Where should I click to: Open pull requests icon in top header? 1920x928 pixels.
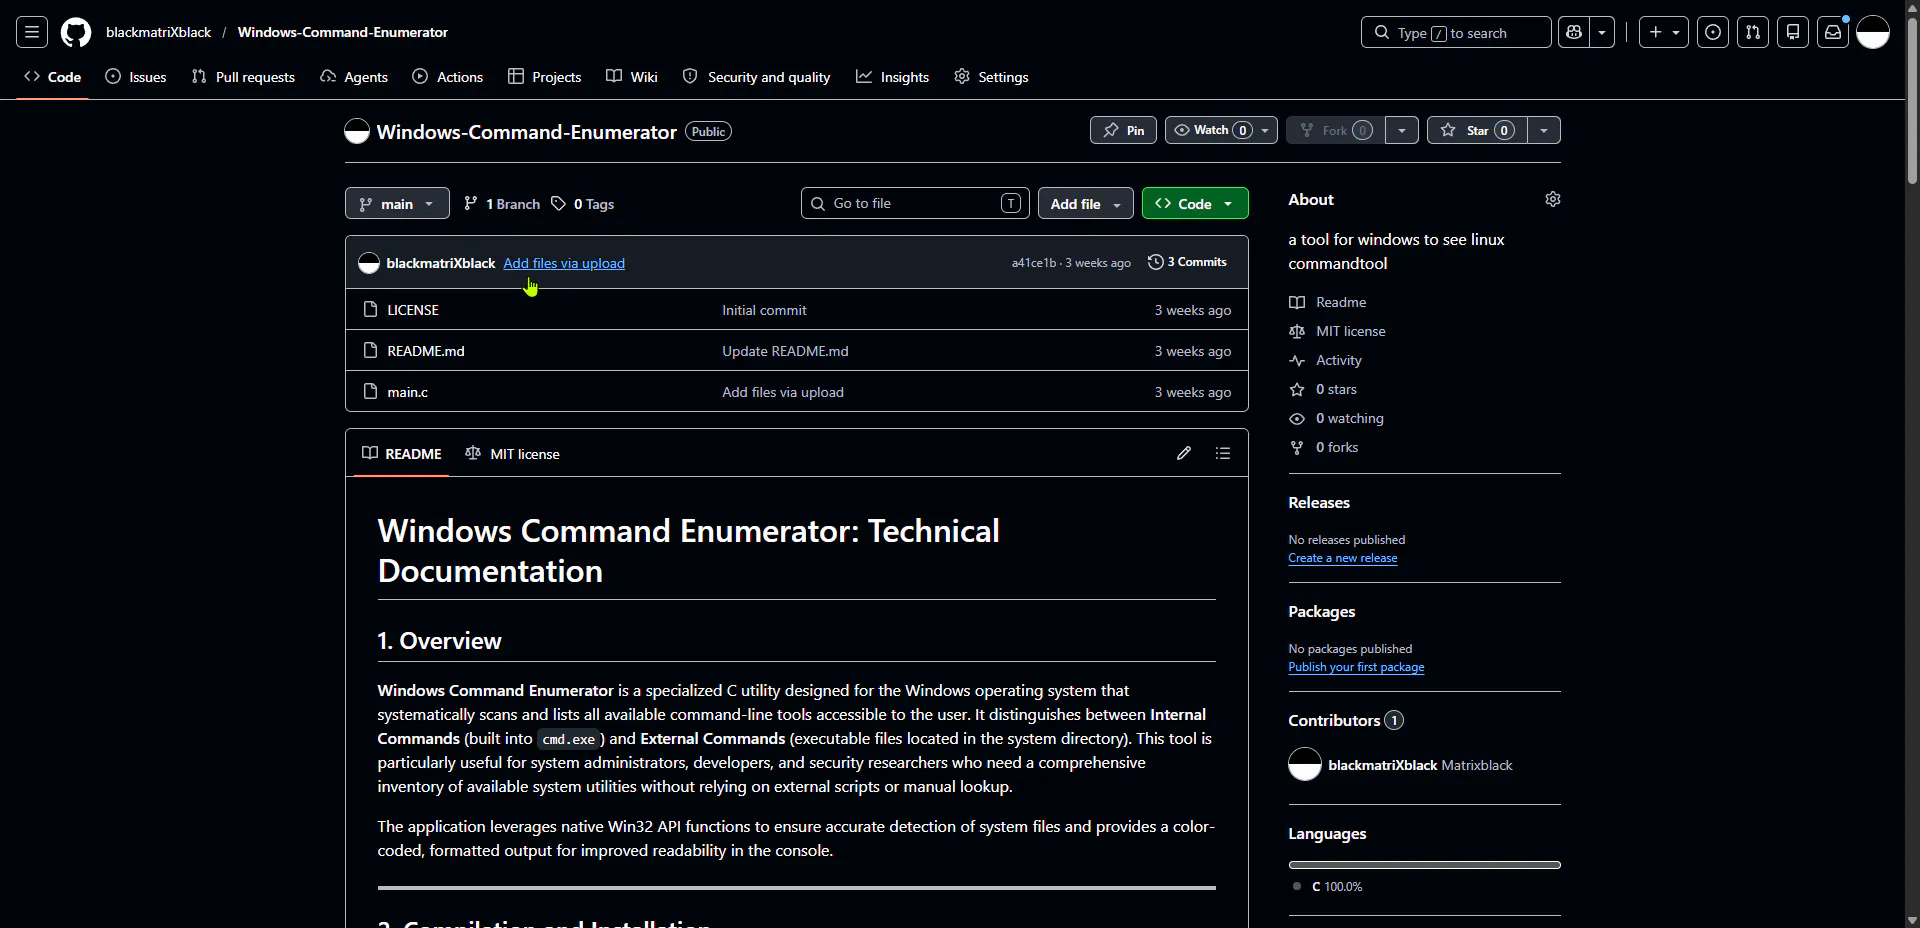(1753, 32)
